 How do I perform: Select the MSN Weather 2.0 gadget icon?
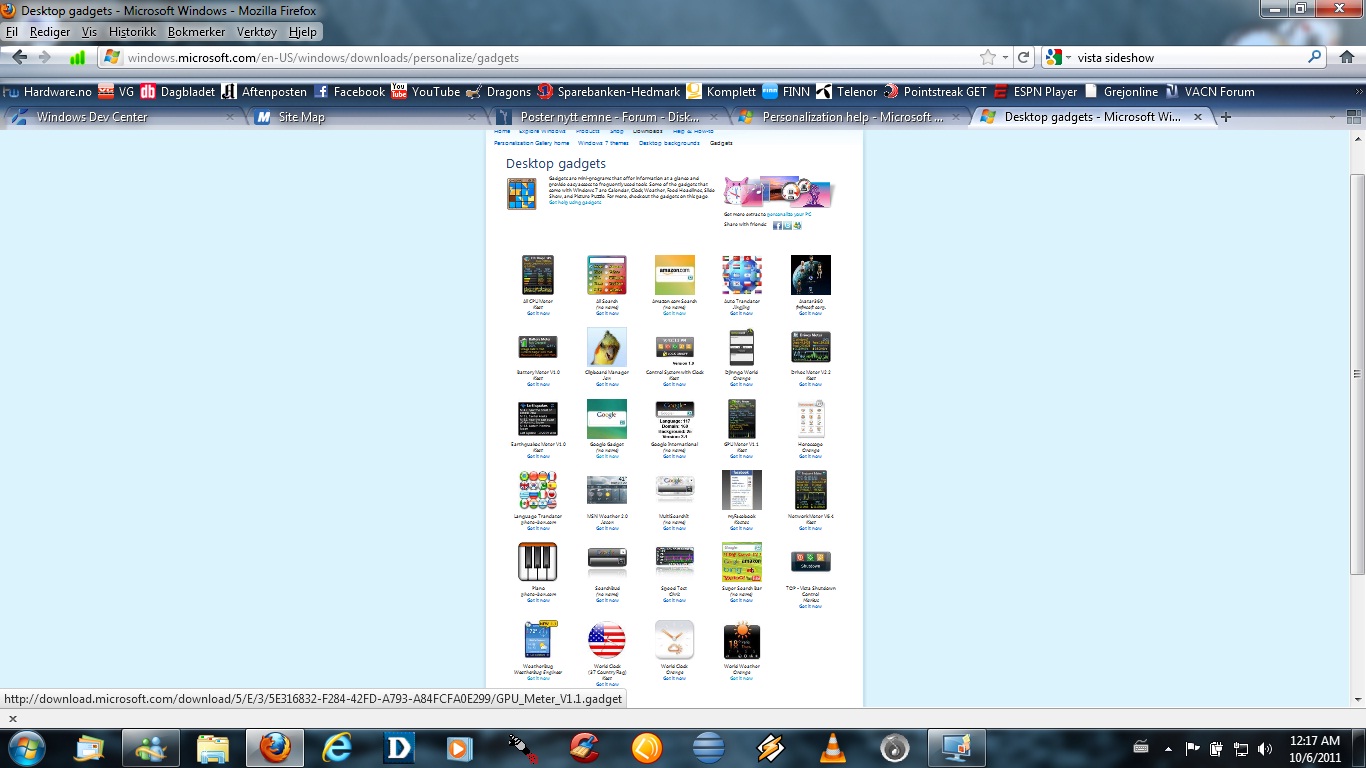[607, 490]
